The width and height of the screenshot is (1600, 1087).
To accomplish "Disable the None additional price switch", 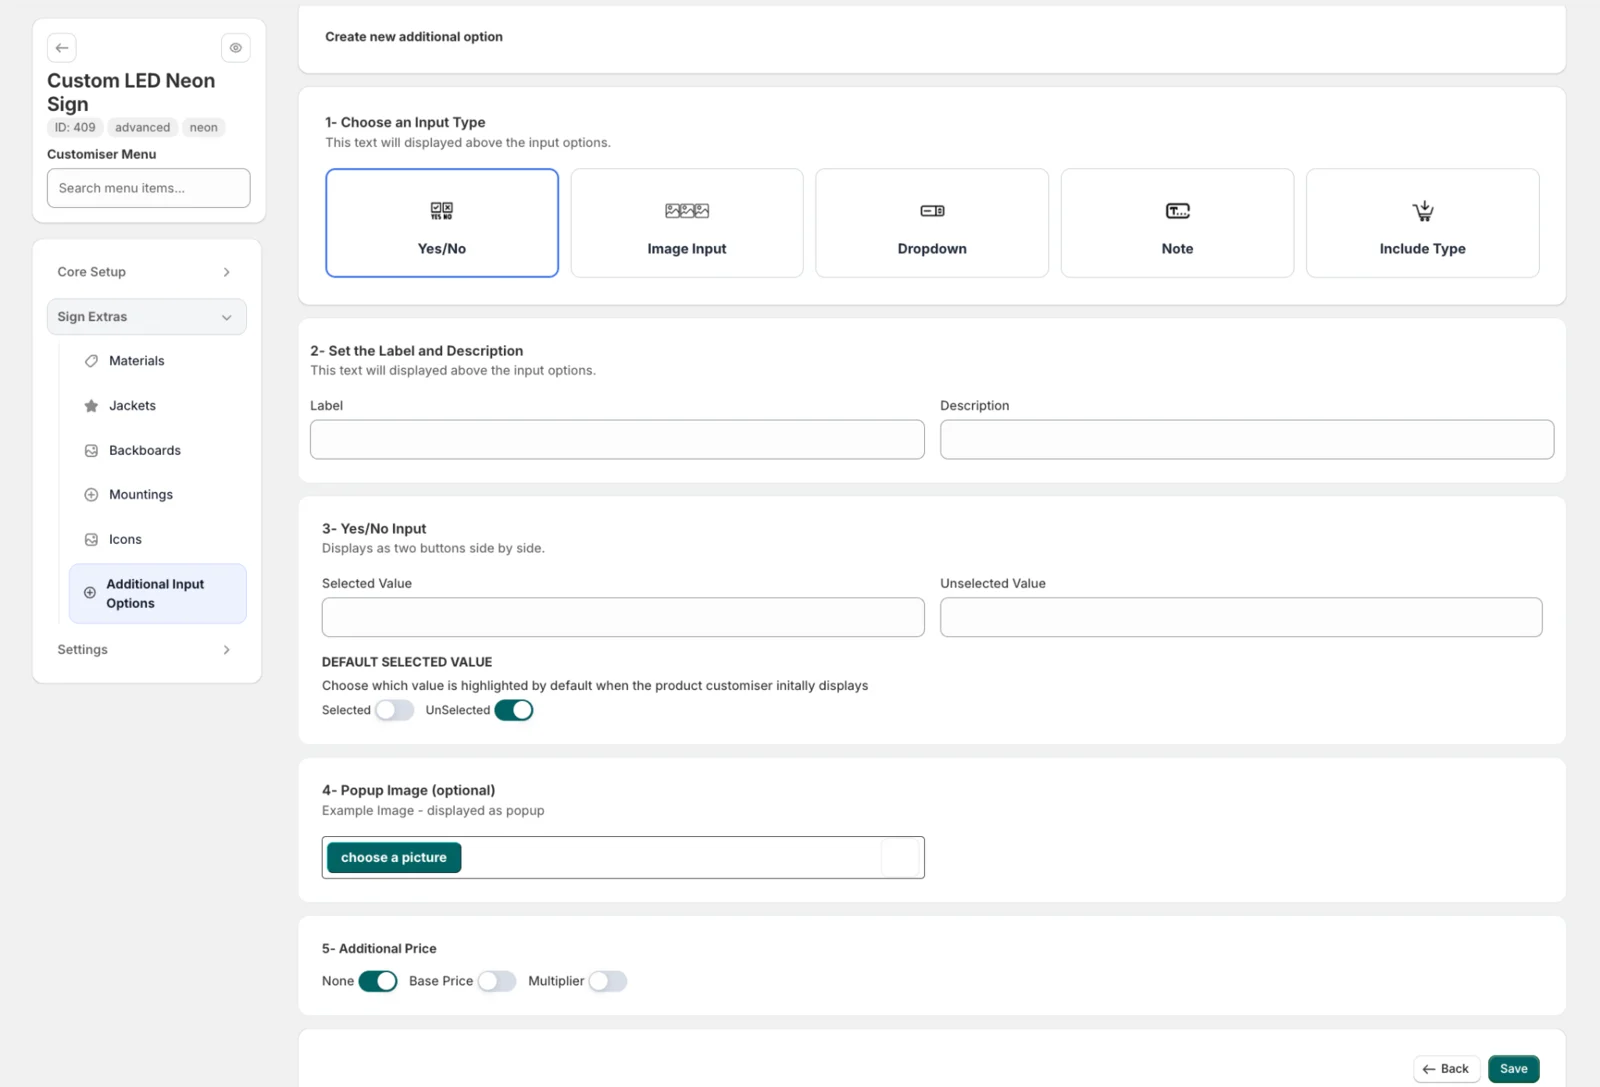I will point(378,981).
